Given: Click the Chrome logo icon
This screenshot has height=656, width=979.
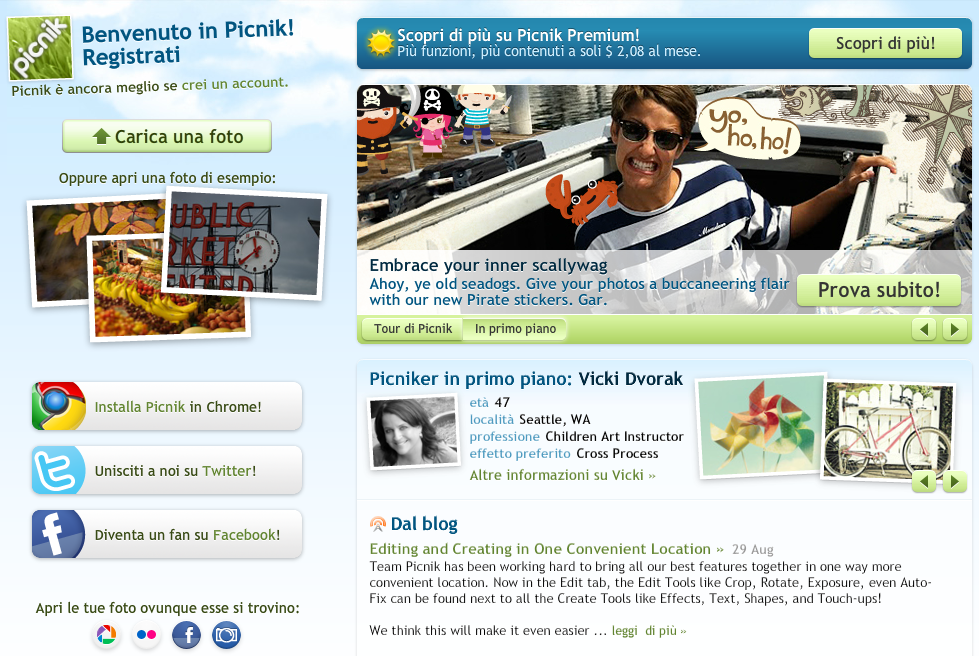Looking at the screenshot, I should pos(59,406).
